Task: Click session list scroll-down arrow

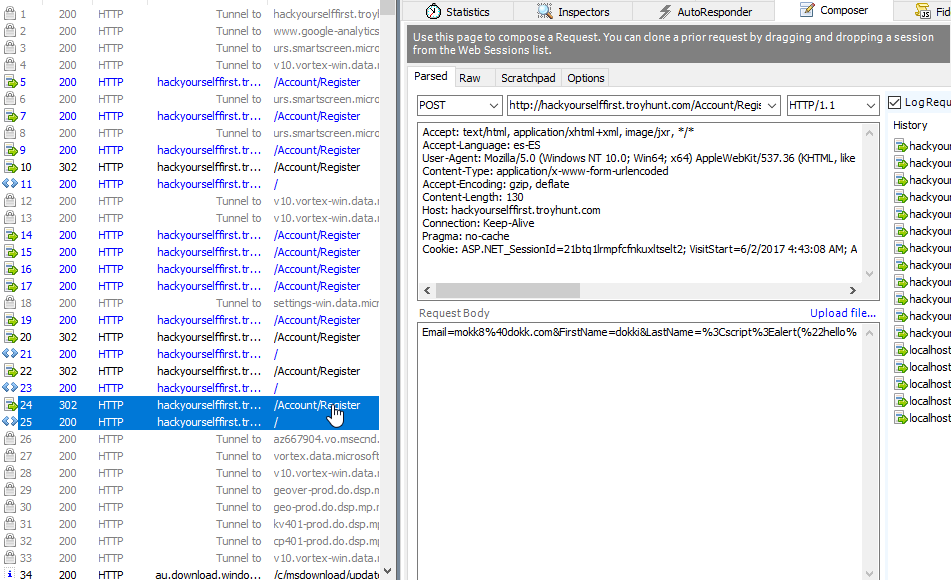Action: [388, 571]
